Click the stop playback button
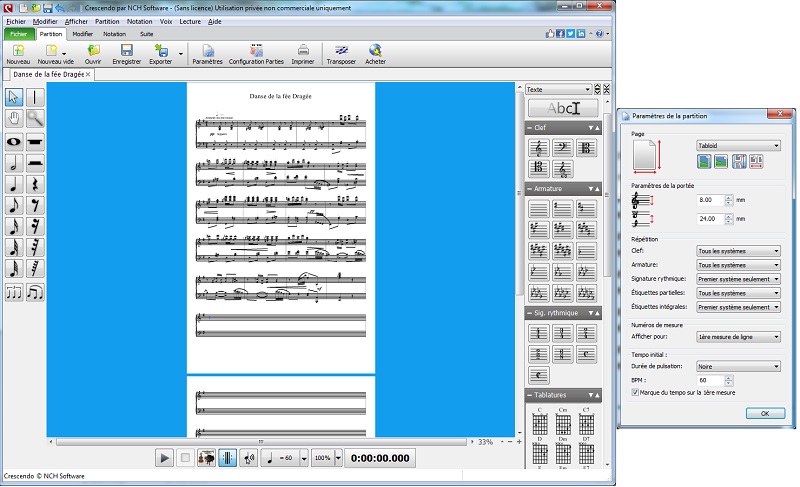 click(185, 458)
